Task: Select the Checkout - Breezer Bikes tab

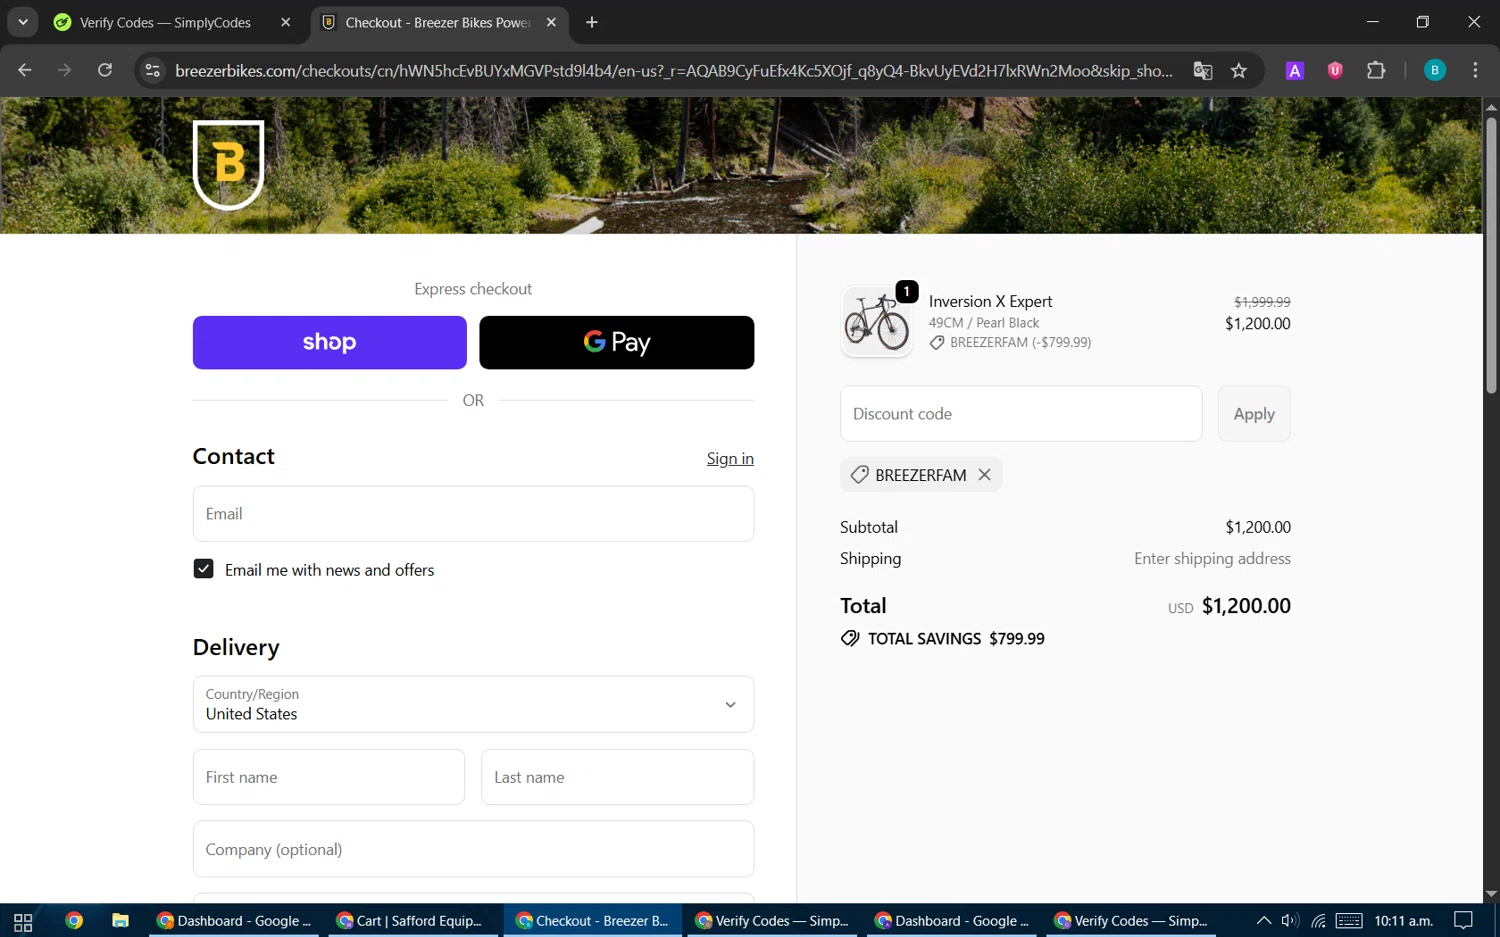Action: [x=437, y=22]
